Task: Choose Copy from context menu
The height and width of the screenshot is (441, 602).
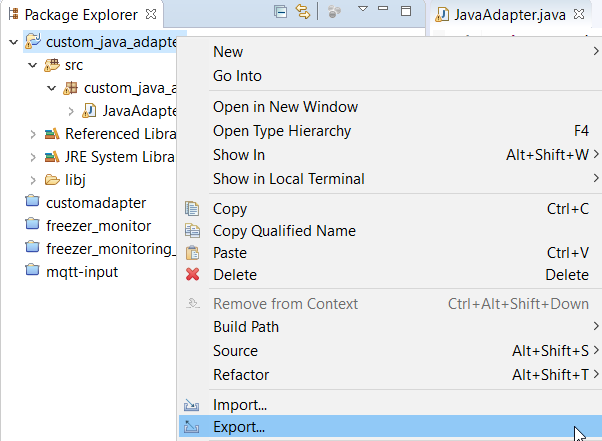Action: point(390,209)
